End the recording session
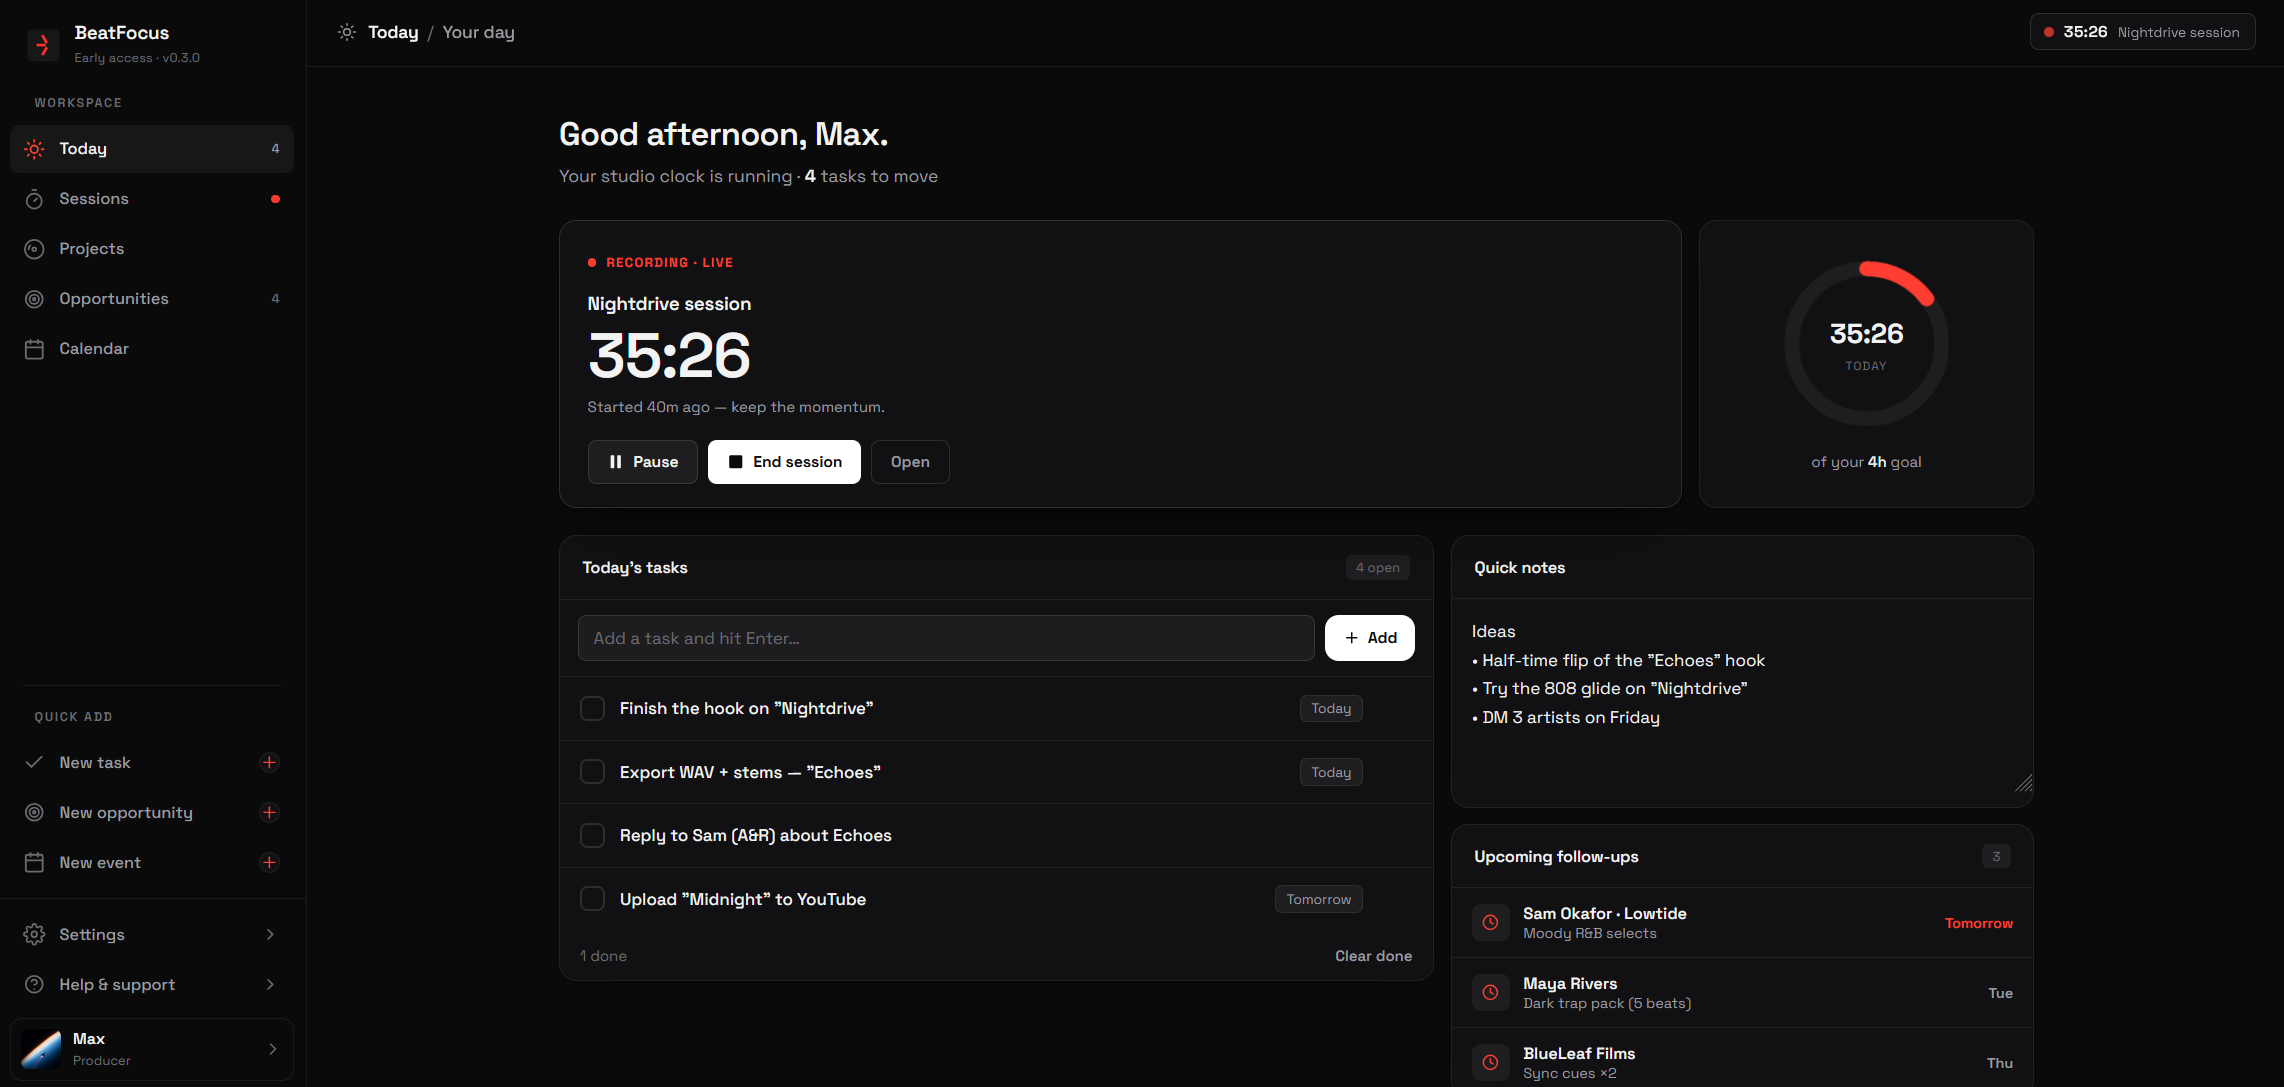This screenshot has height=1087, width=2284. 785,462
